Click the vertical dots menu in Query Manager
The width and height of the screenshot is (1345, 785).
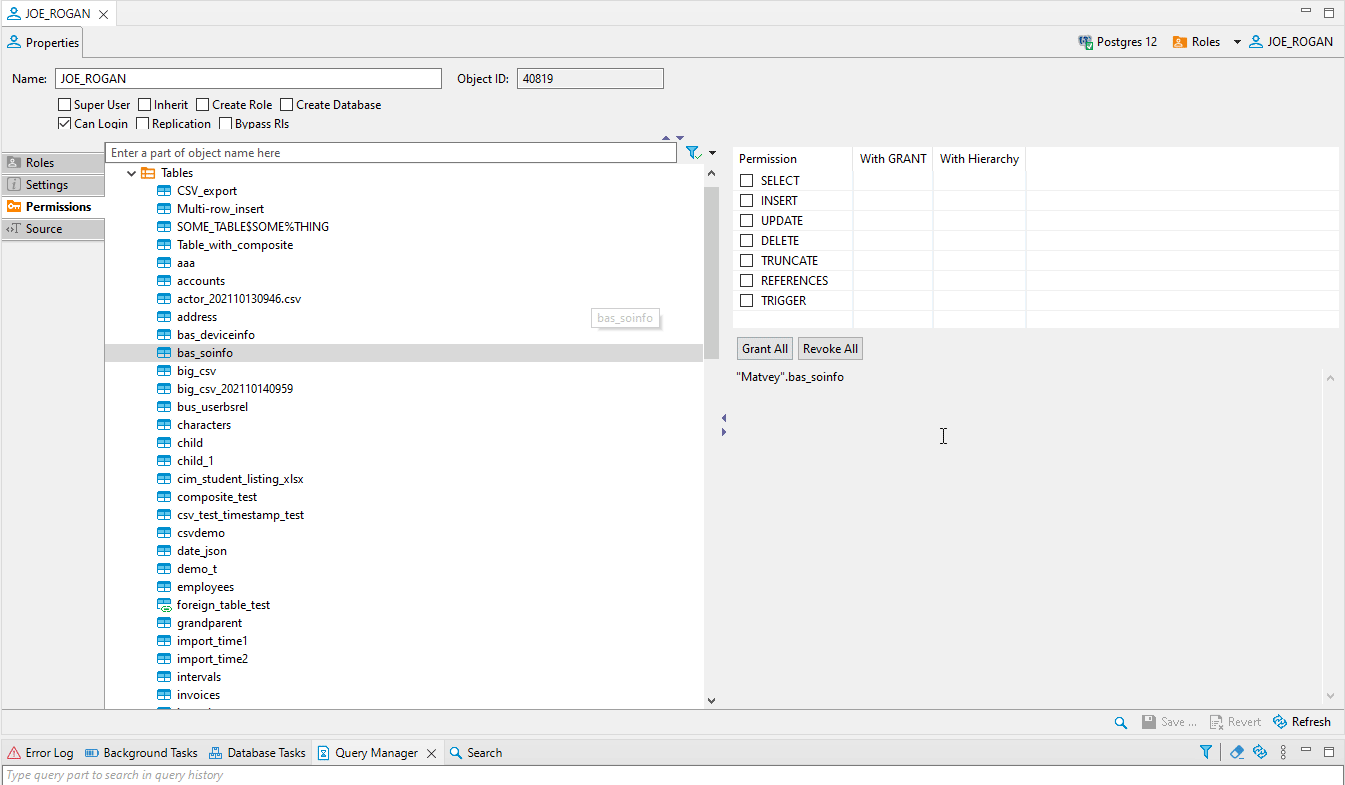[x=1283, y=751]
